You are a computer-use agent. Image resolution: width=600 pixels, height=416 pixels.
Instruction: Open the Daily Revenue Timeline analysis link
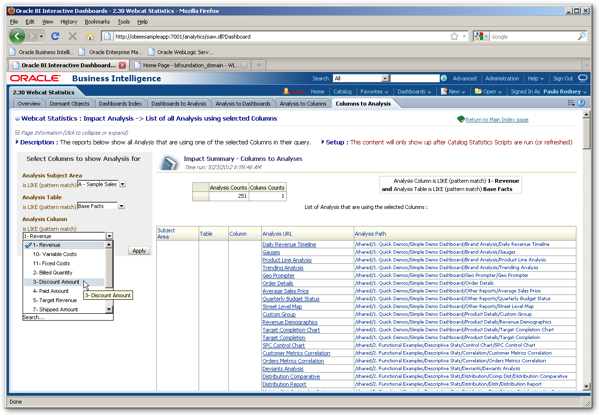click(289, 245)
